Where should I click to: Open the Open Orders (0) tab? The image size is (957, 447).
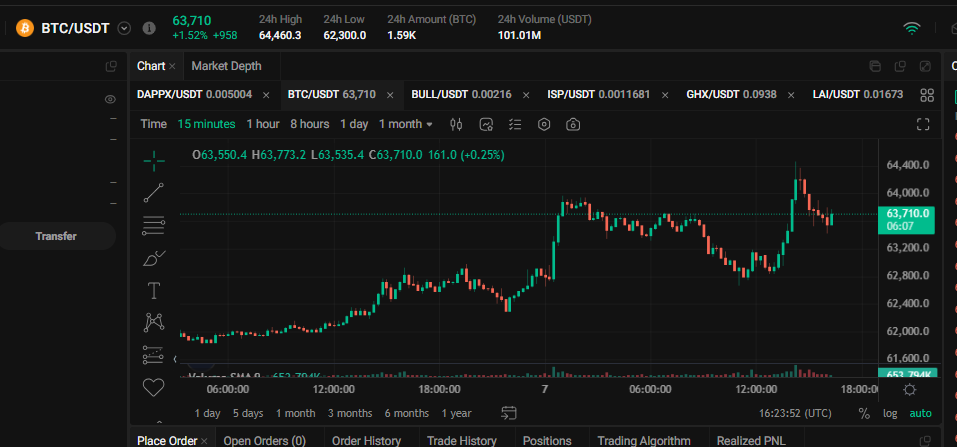point(264,440)
